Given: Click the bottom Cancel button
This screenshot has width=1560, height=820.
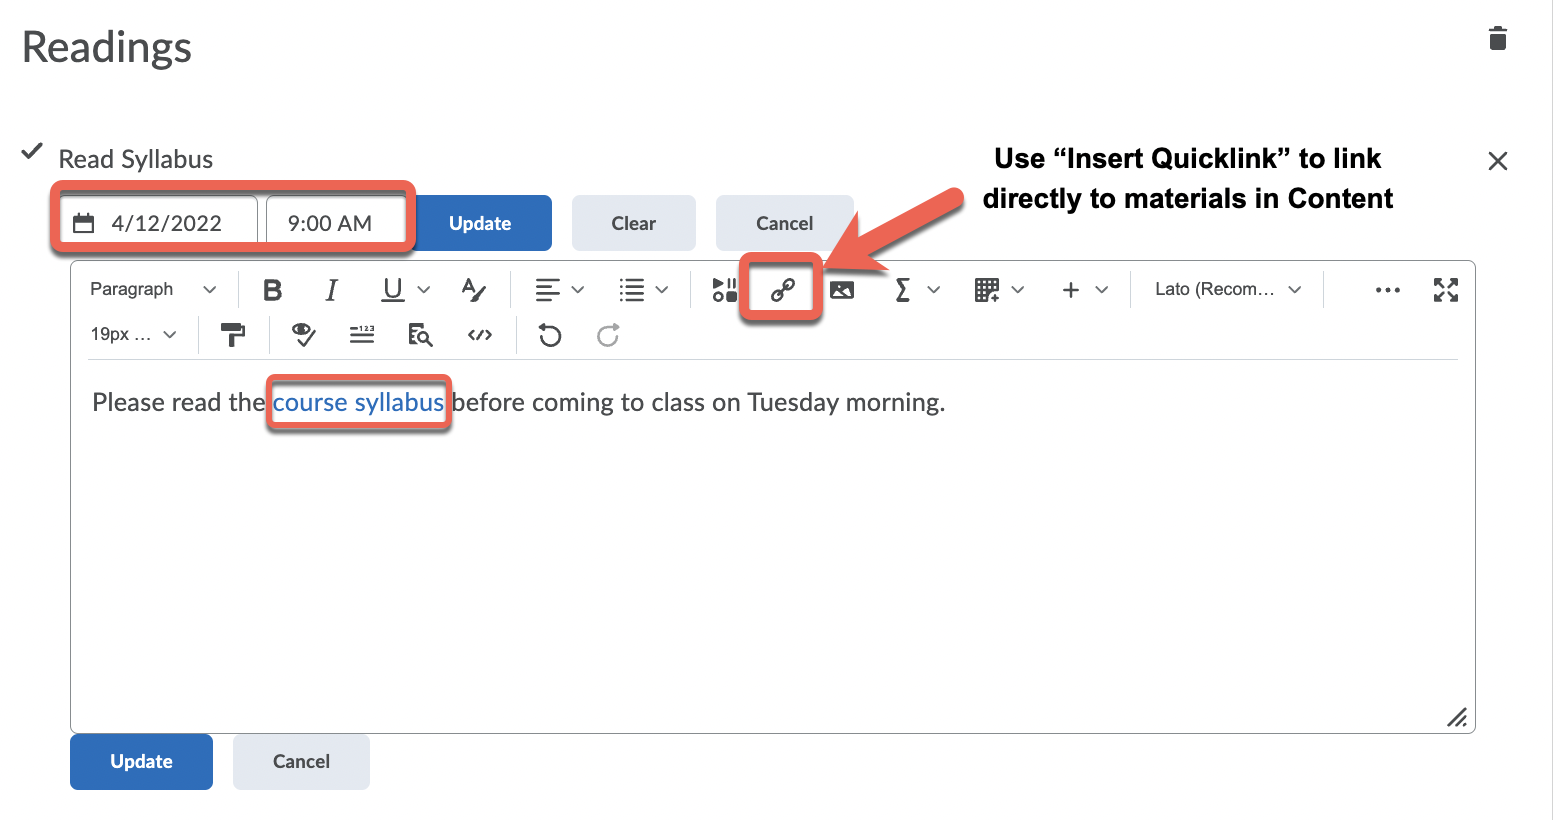Looking at the screenshot, I should [301, 762].
